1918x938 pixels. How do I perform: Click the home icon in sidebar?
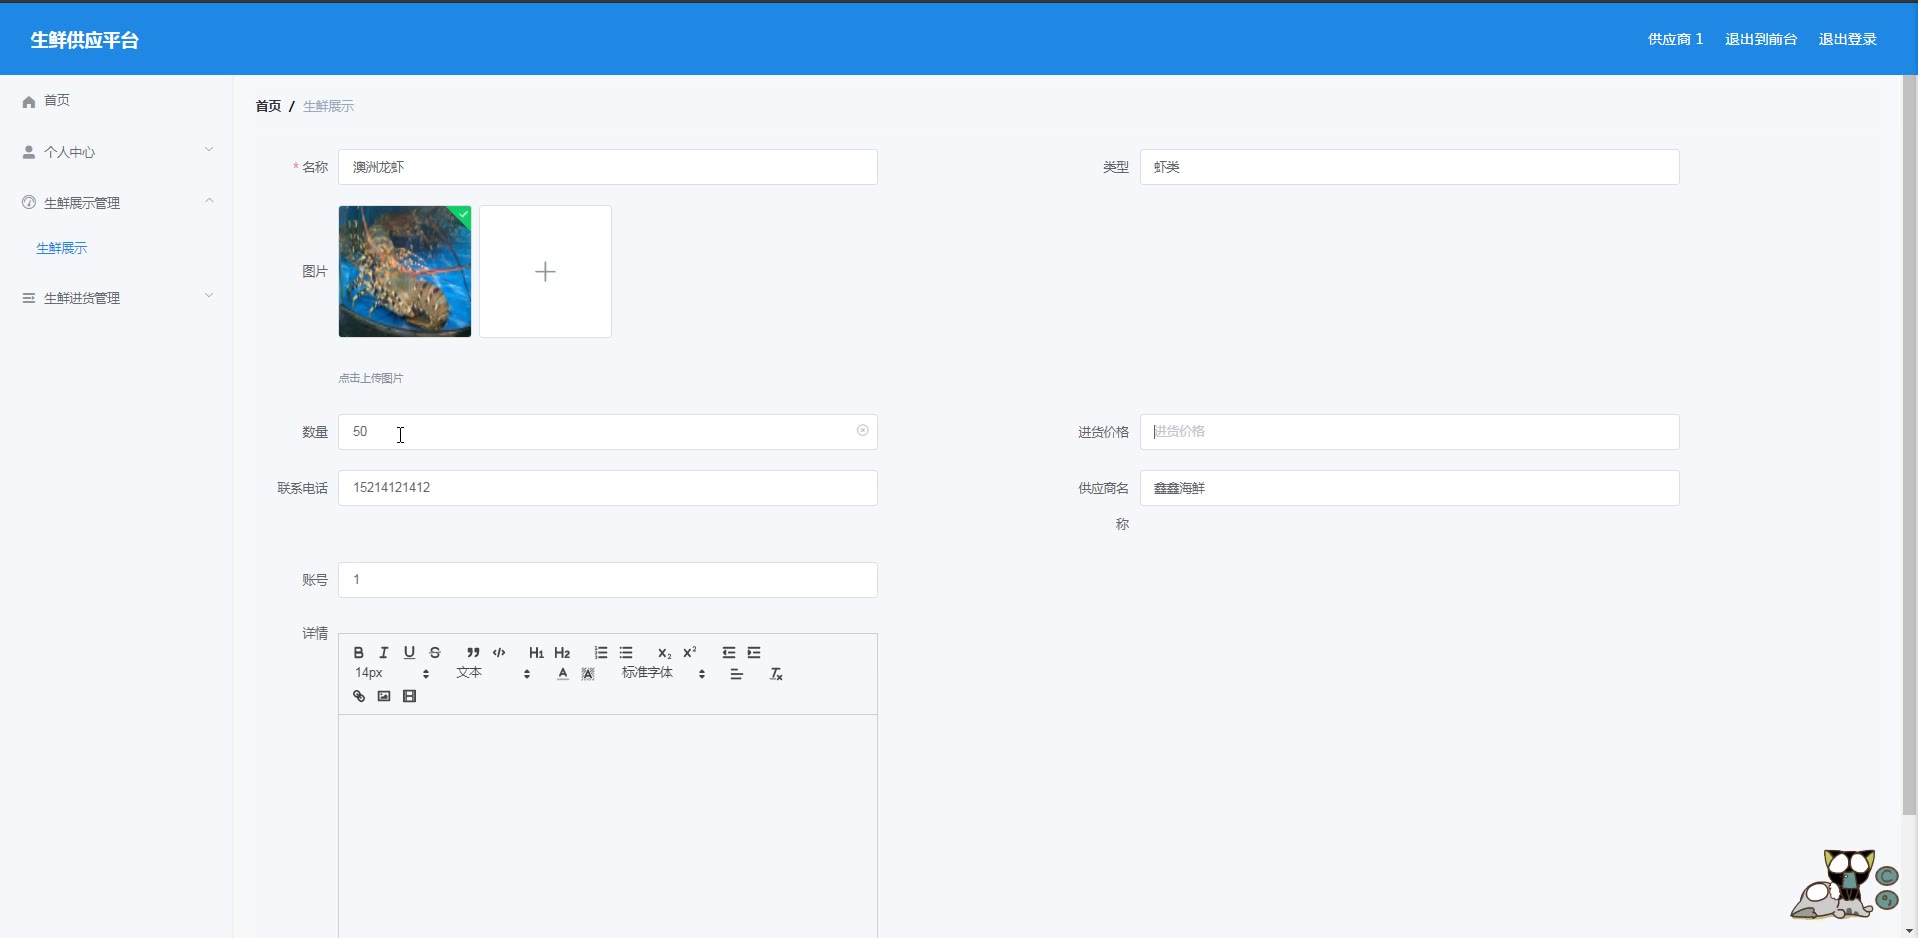pyautogui.click(x=29, y=102)
